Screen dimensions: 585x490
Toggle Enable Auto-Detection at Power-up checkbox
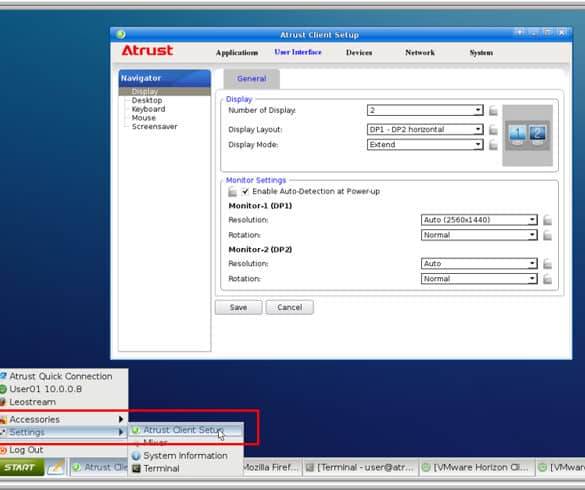coord(245,191)
